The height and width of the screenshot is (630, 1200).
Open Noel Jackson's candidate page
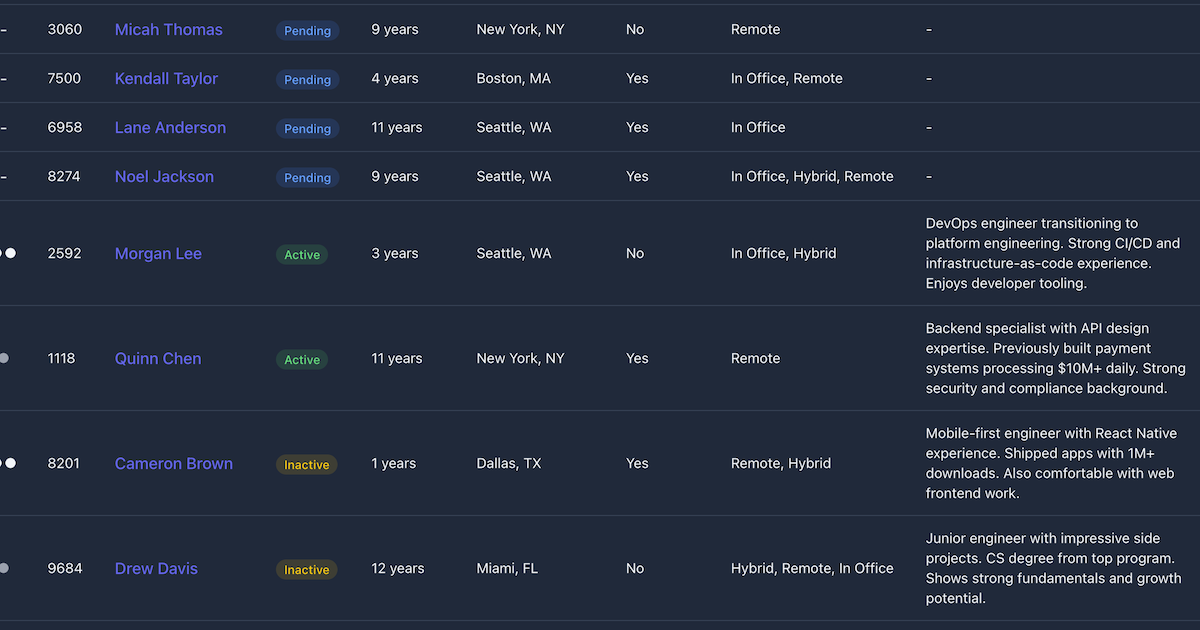(164, 177)
